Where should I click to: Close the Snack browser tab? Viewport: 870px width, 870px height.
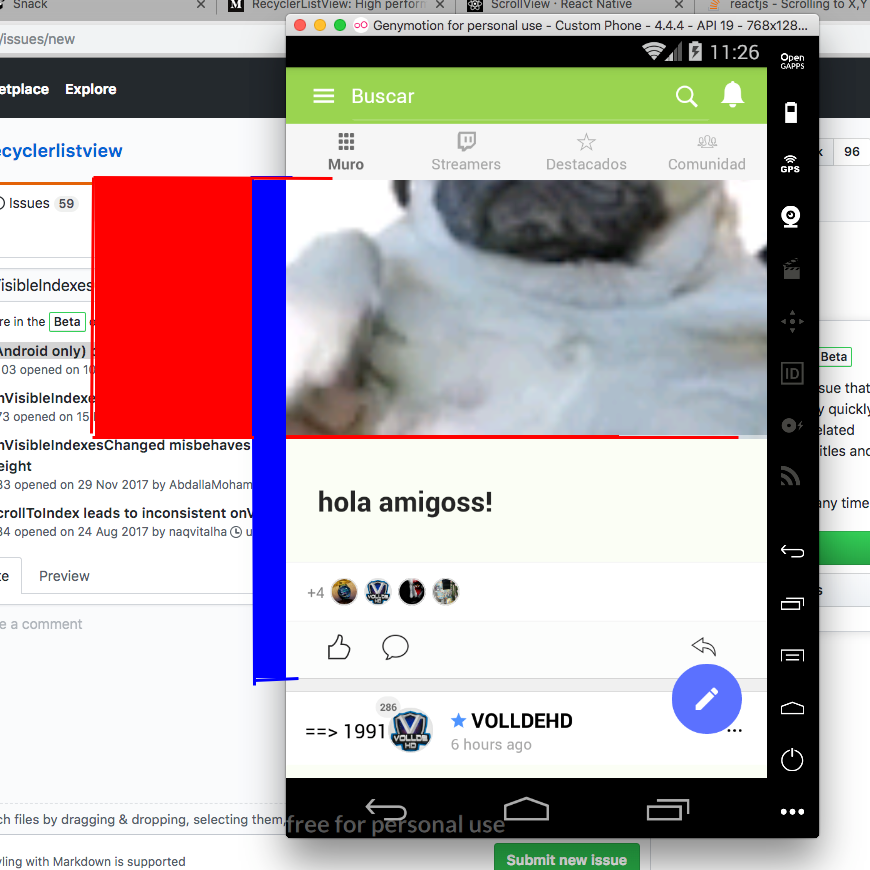click(x=201, y=4)
